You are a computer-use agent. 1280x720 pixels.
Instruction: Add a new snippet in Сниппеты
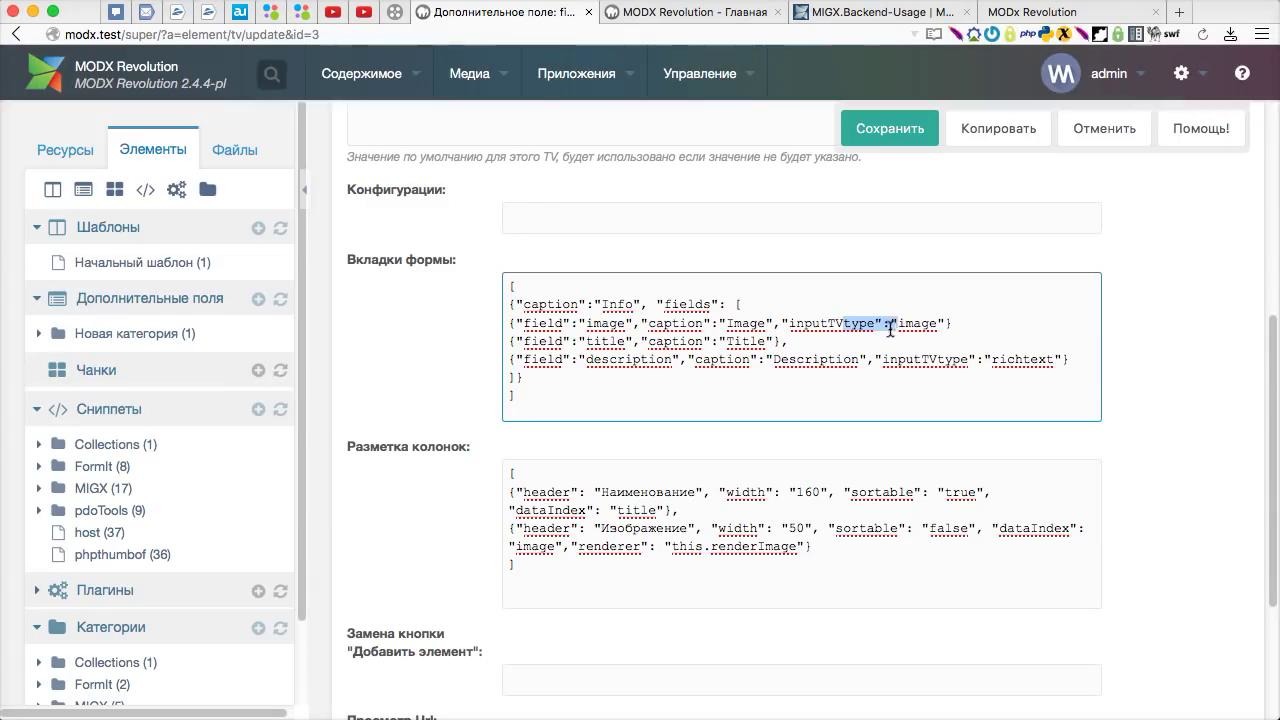pos(258,409)
